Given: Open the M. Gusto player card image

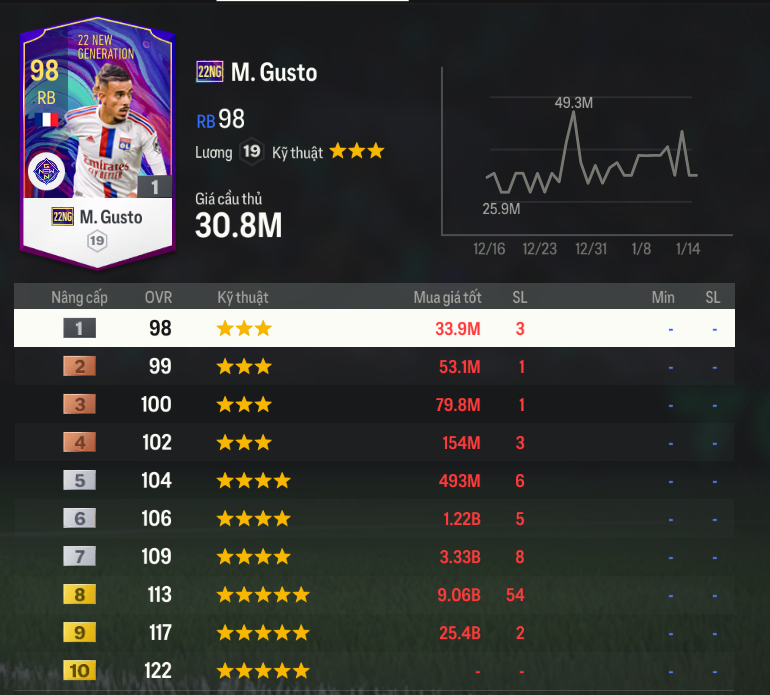Looking at the screenshot, I should point(97,143).
